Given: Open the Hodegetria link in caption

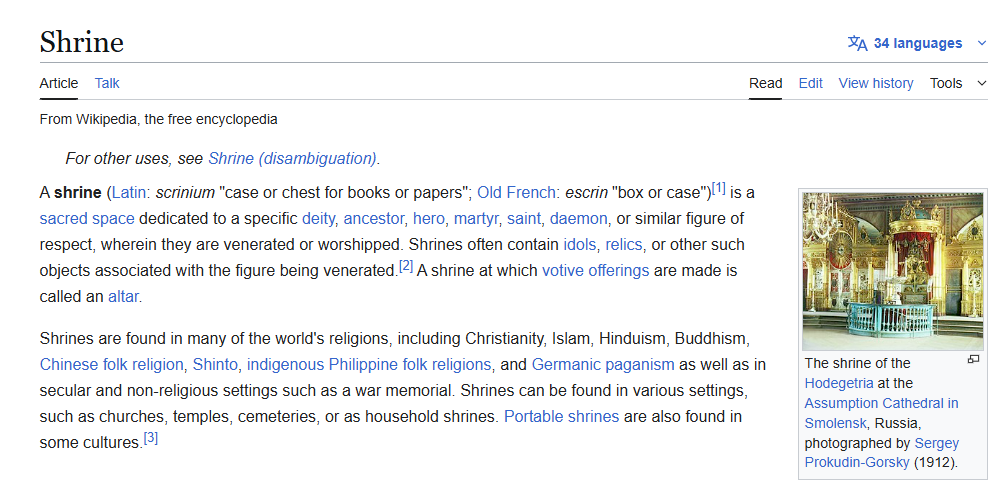Looking at the screenshot, I should pyautogui.click(x=839, y=383).
